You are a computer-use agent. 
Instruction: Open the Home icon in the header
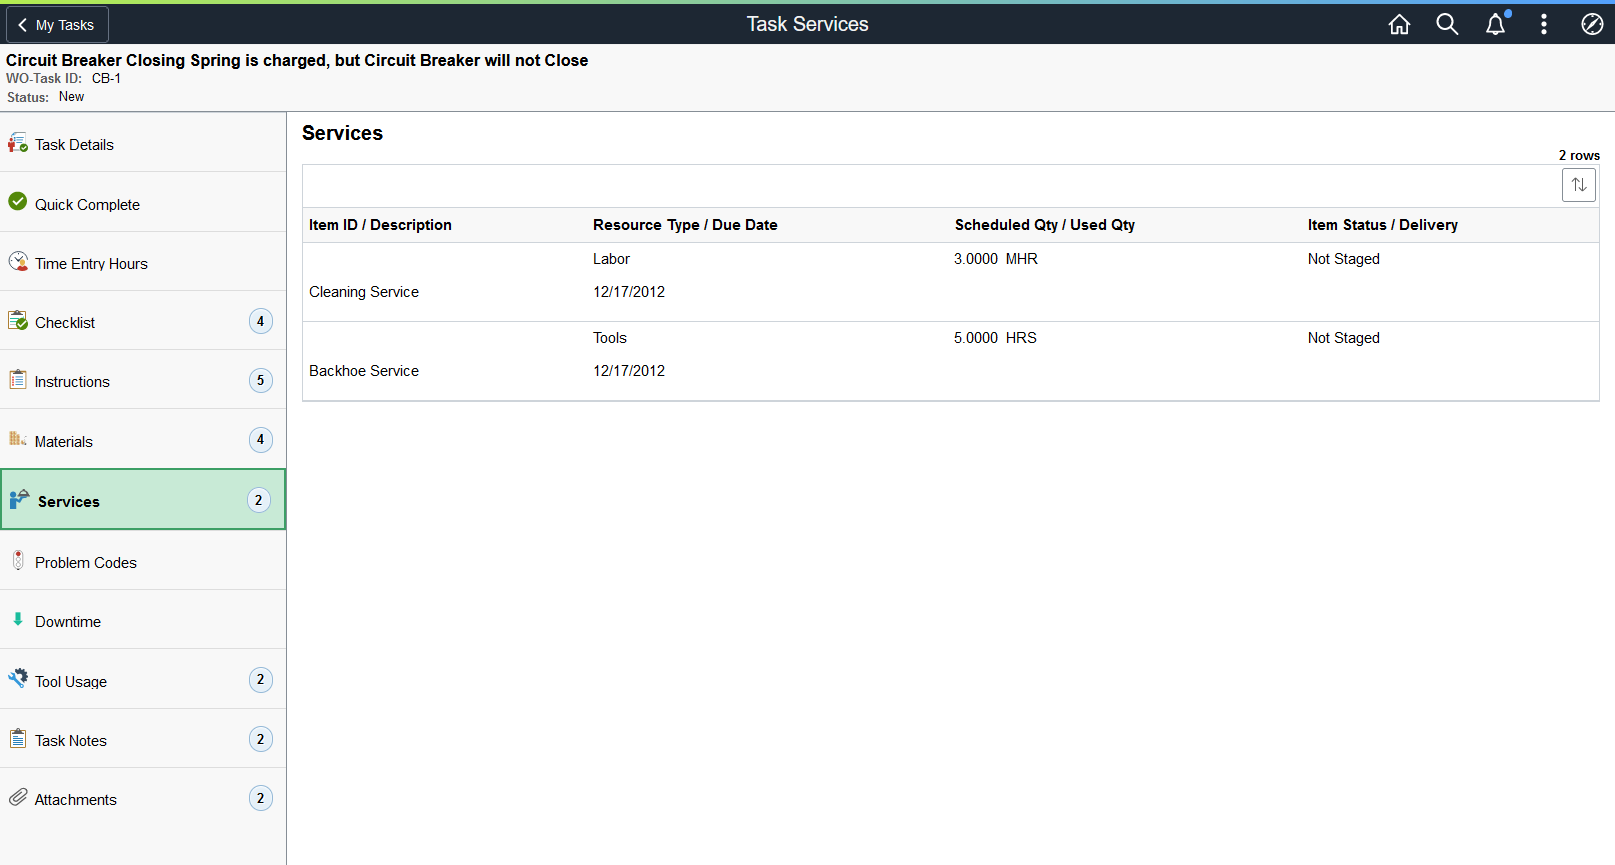point(1399,24)
